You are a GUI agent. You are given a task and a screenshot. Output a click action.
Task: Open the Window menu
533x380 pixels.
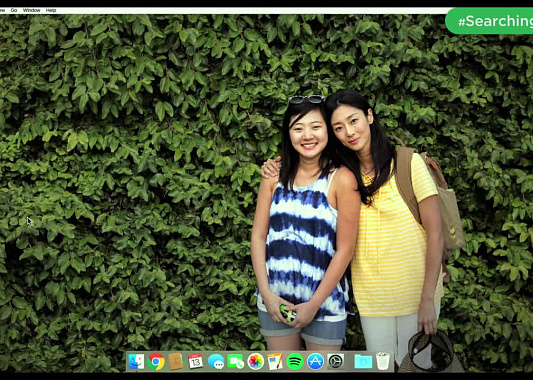click(x=32, y=10)
